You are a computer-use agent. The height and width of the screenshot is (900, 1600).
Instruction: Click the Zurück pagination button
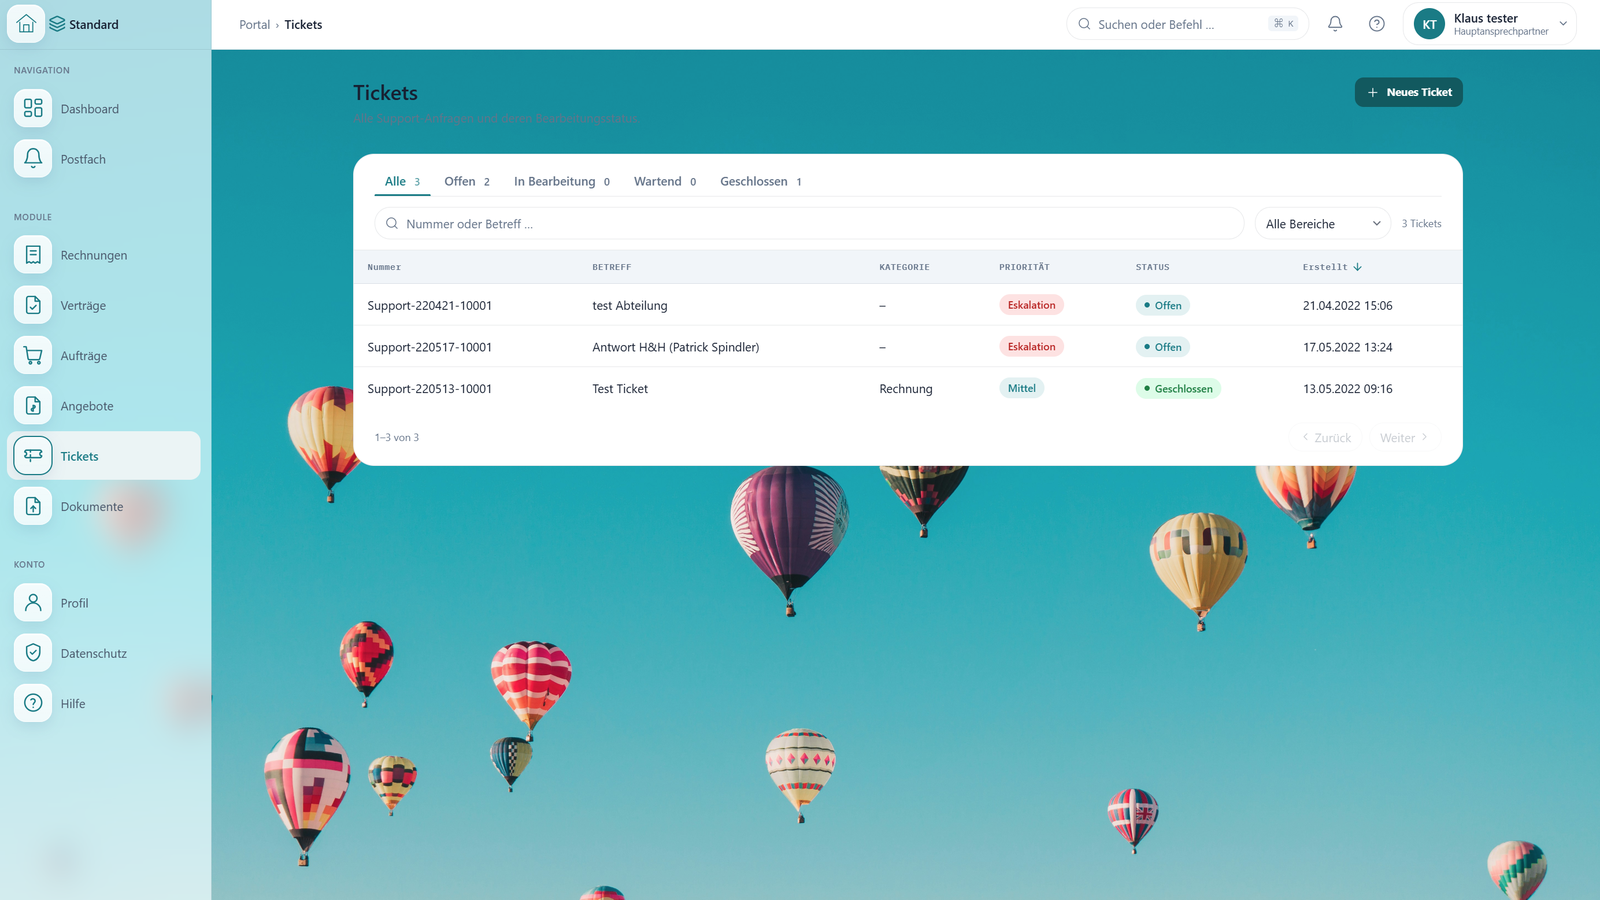click(x=1326, y=438)
